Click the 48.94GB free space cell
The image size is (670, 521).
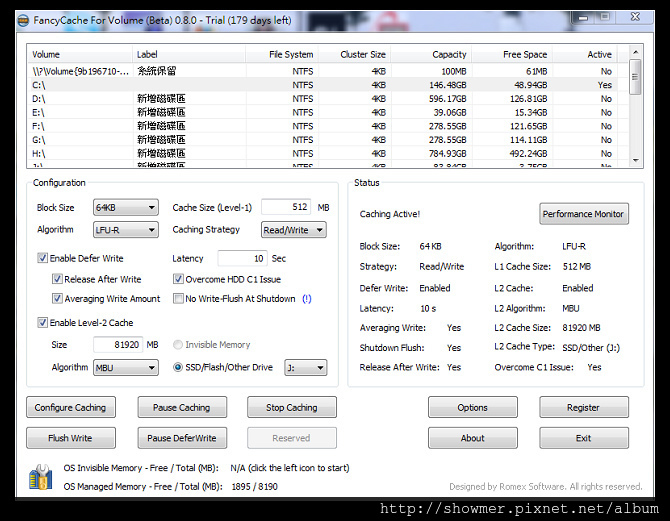pyautogui.click(x=531, y=85)
